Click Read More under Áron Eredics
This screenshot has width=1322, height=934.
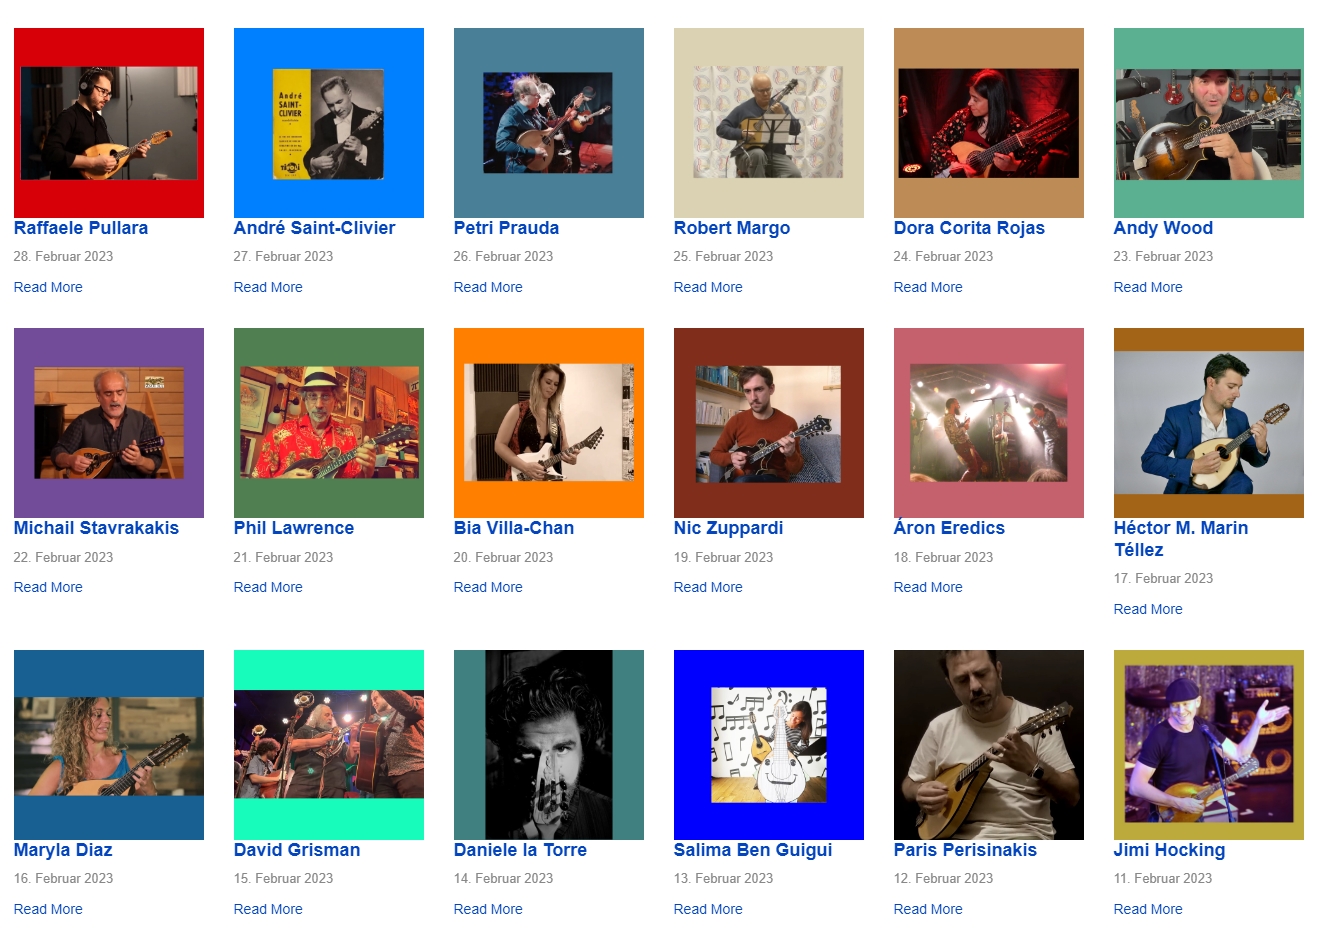click(x=928, y=587)
